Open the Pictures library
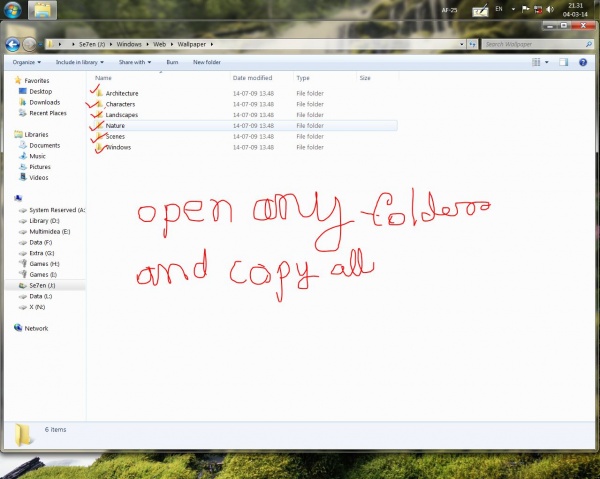This screenshot has width=600, height=479. pyautogui.click(x=40, y=167)
